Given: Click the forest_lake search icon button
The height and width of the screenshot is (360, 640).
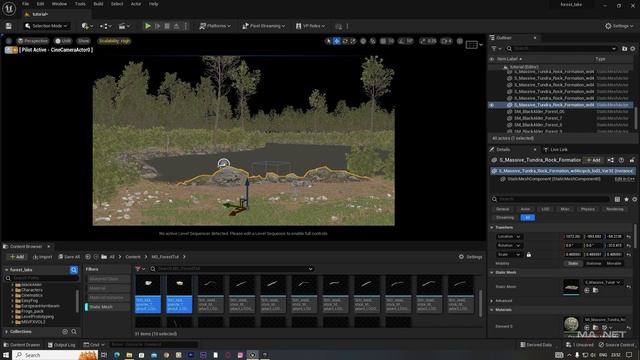Looking at the screenshot, I should pyautogui.click(x=74, y=270).
